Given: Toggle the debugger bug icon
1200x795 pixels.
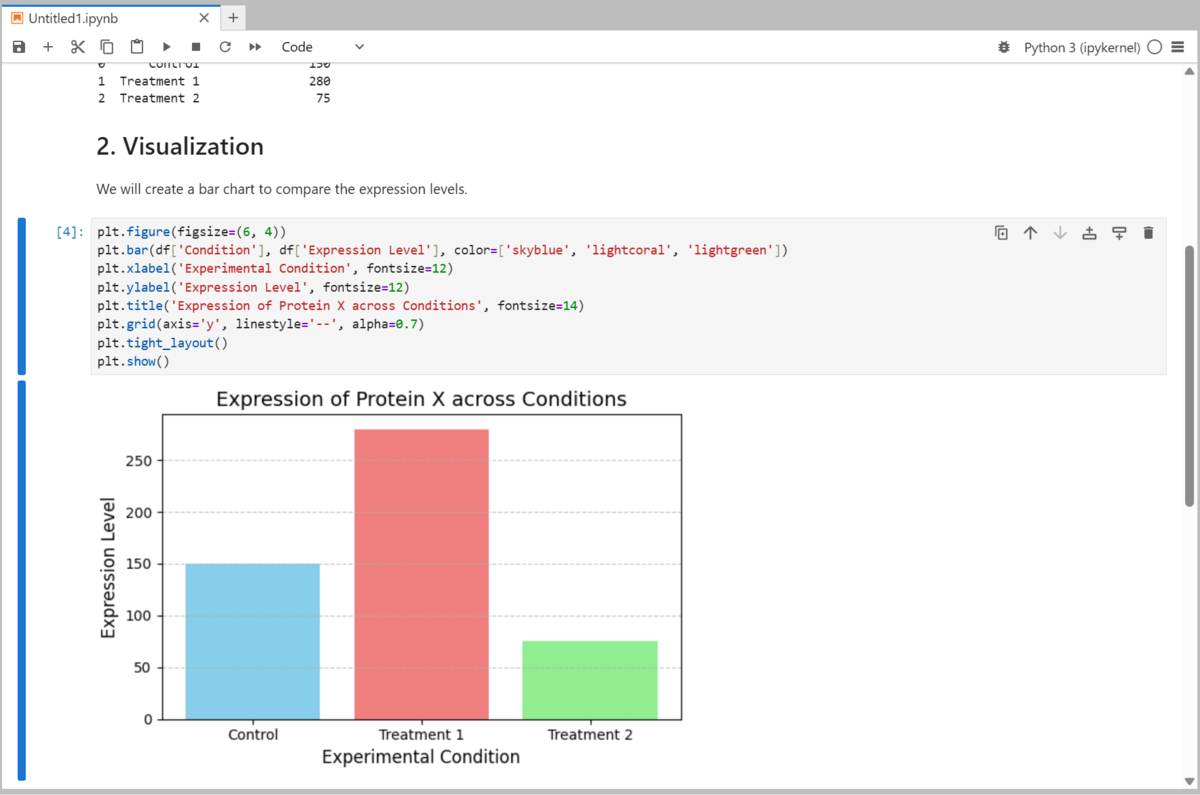Looking at the screenshot, I should tap(1005, 46).
